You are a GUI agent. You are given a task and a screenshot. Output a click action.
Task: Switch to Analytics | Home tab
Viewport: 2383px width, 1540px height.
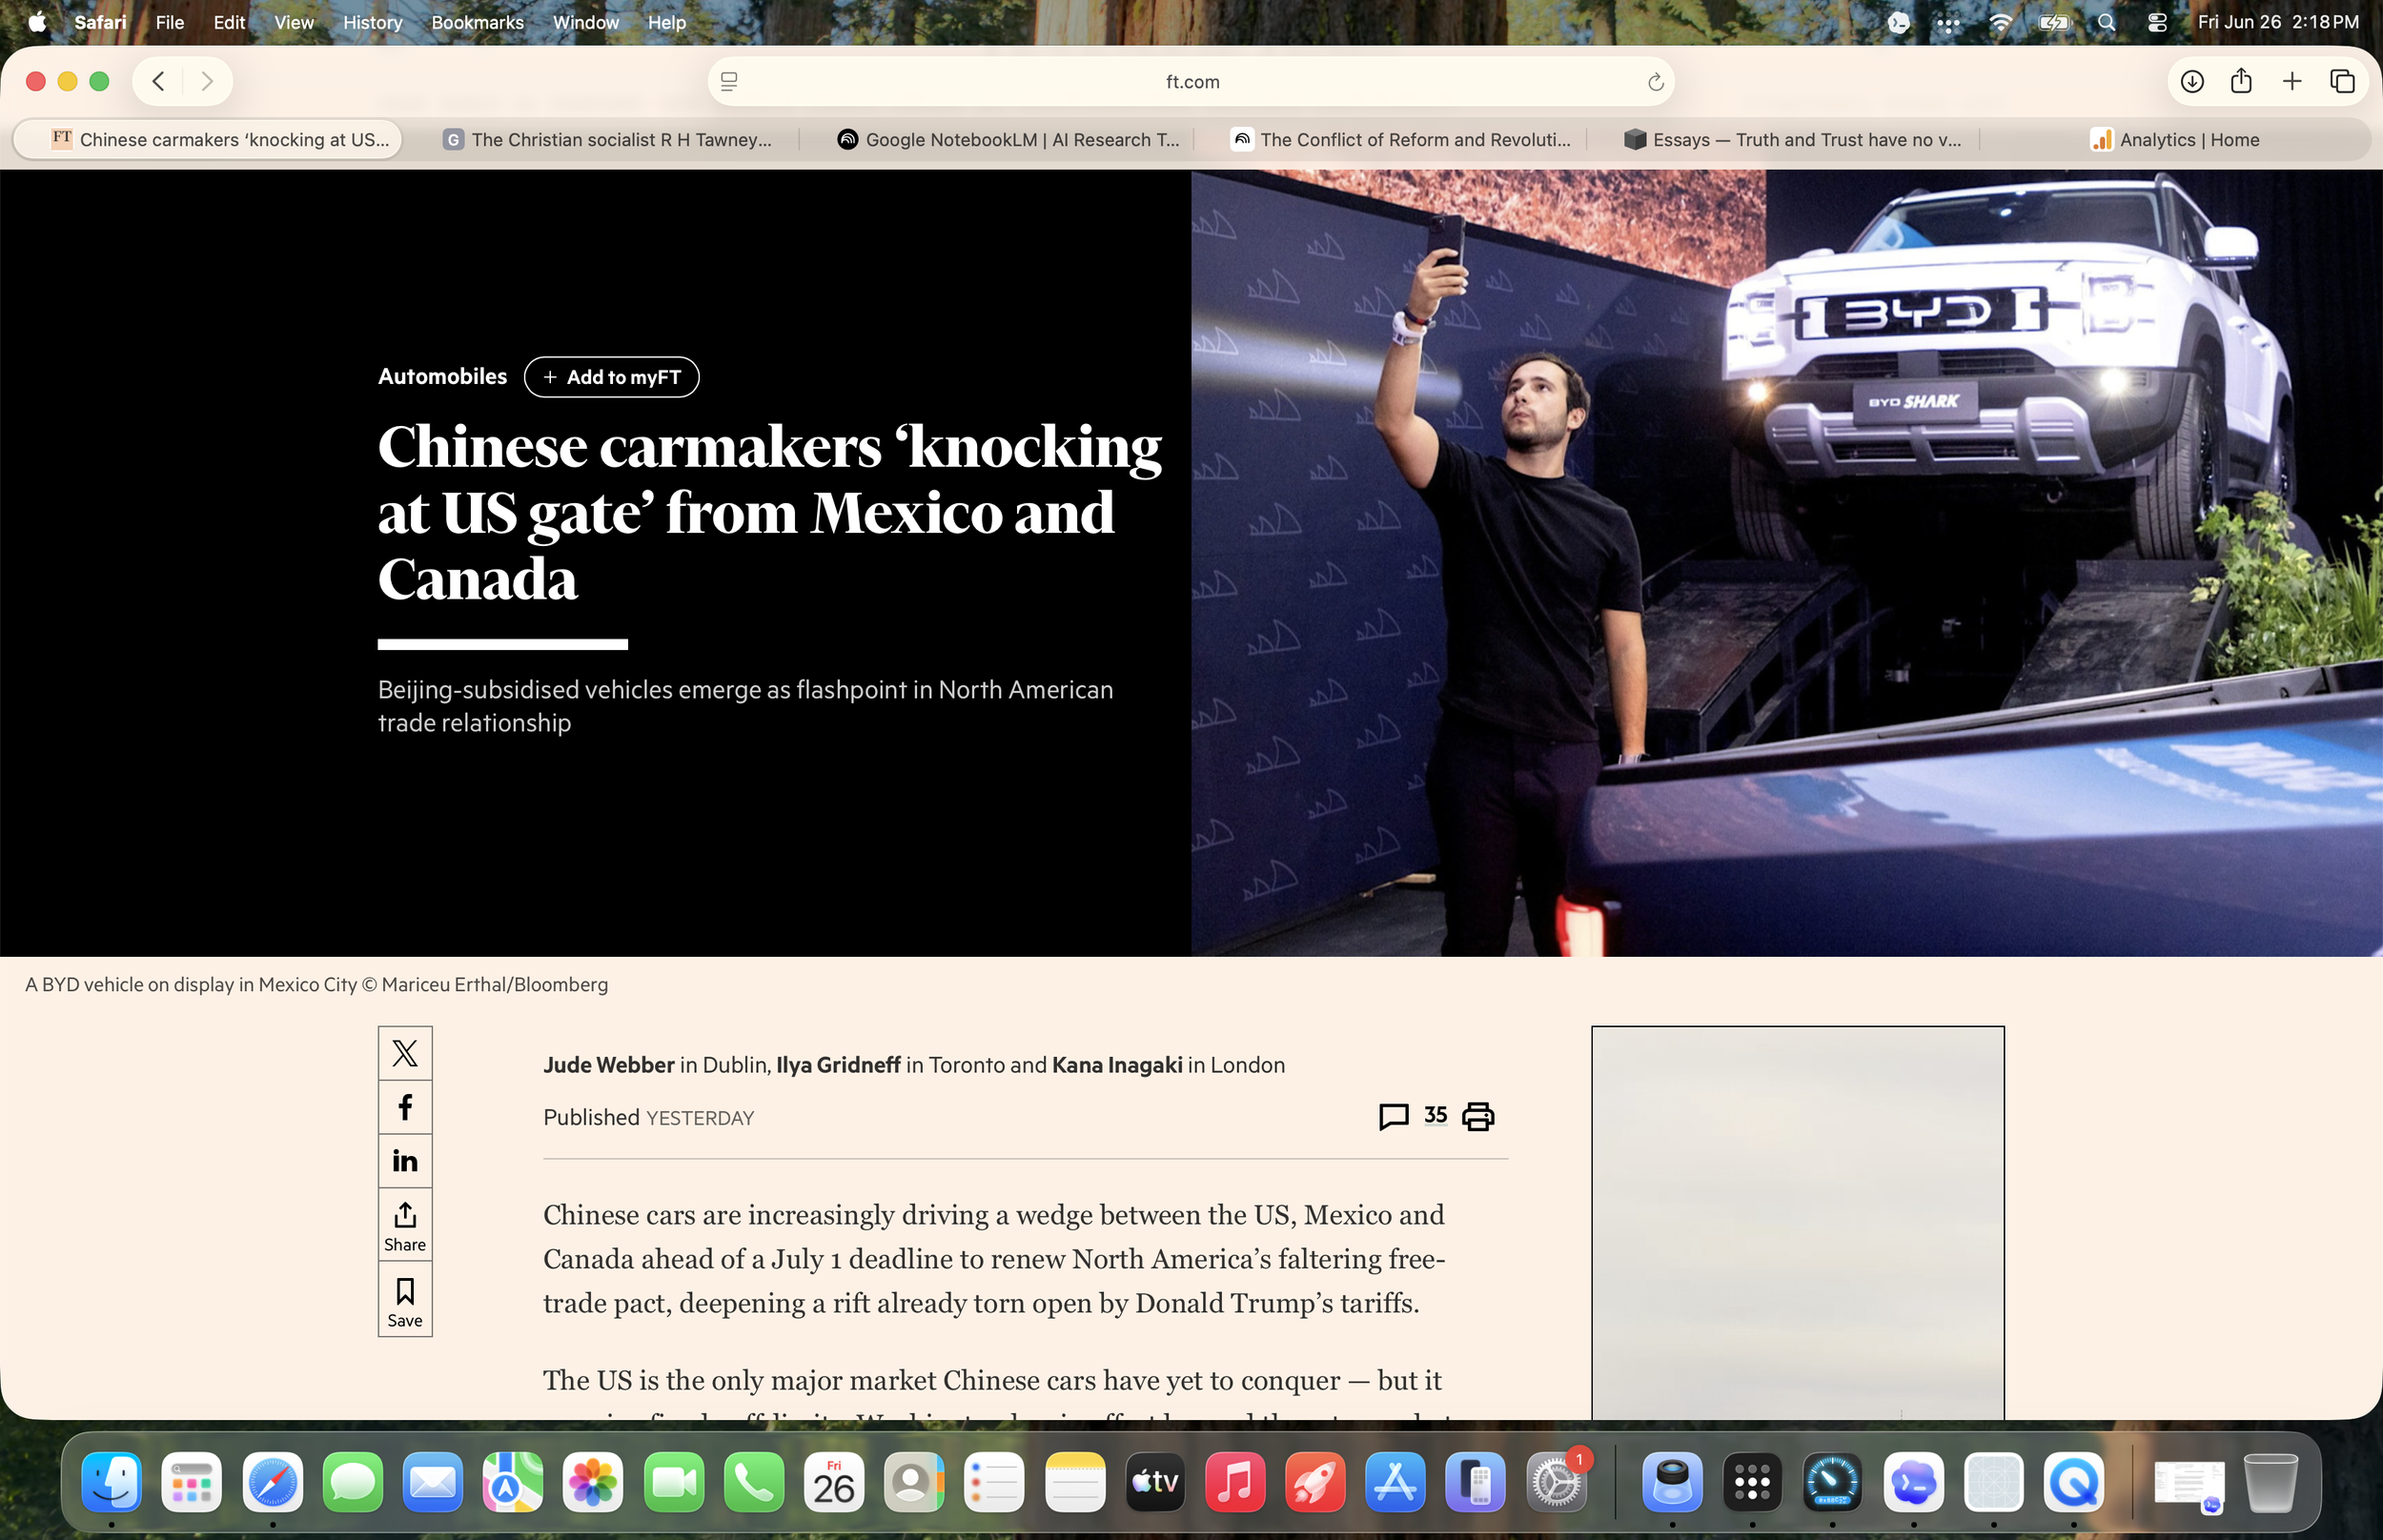click(2175, 140)
